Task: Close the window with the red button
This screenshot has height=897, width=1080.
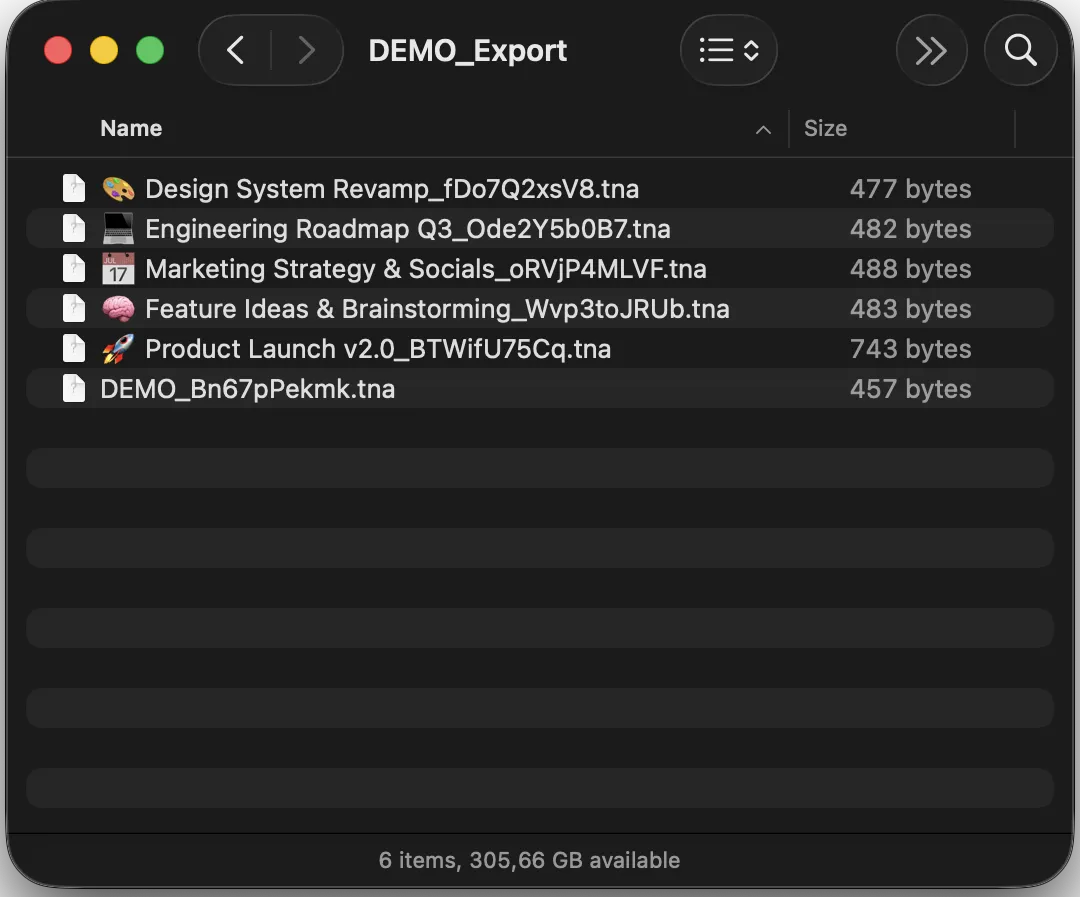Action: 58,50
